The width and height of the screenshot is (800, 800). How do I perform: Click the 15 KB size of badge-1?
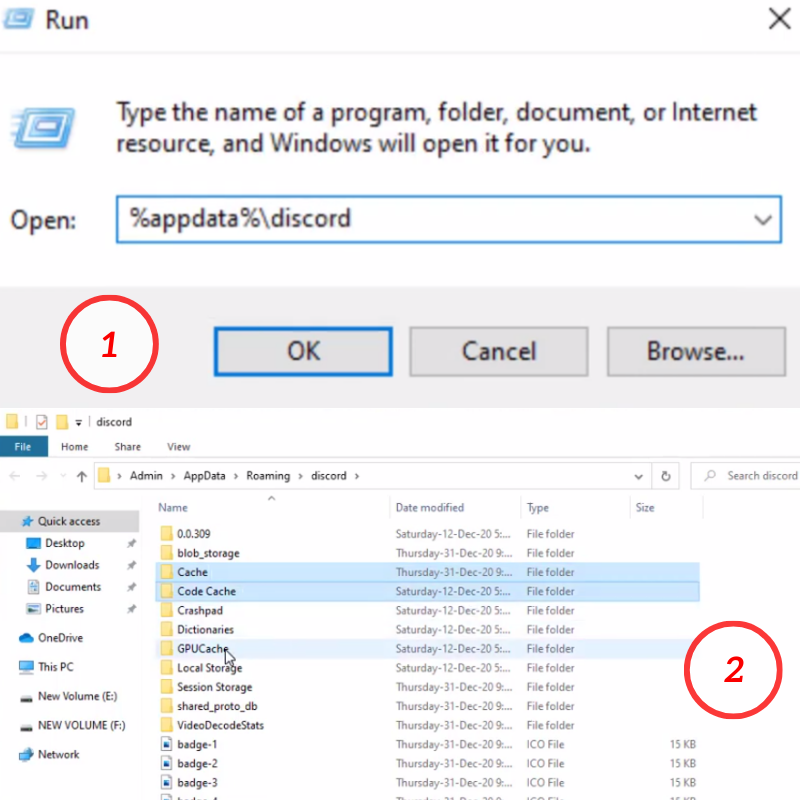[683, 744]
